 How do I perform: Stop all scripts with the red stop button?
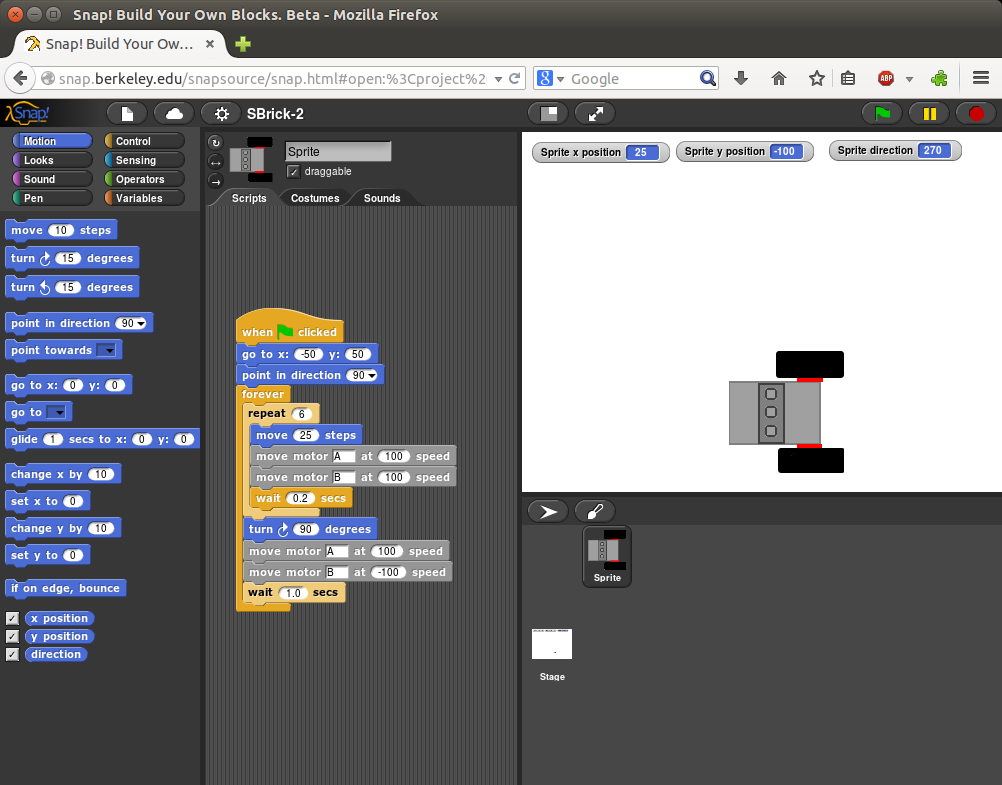tap(976, 114)
